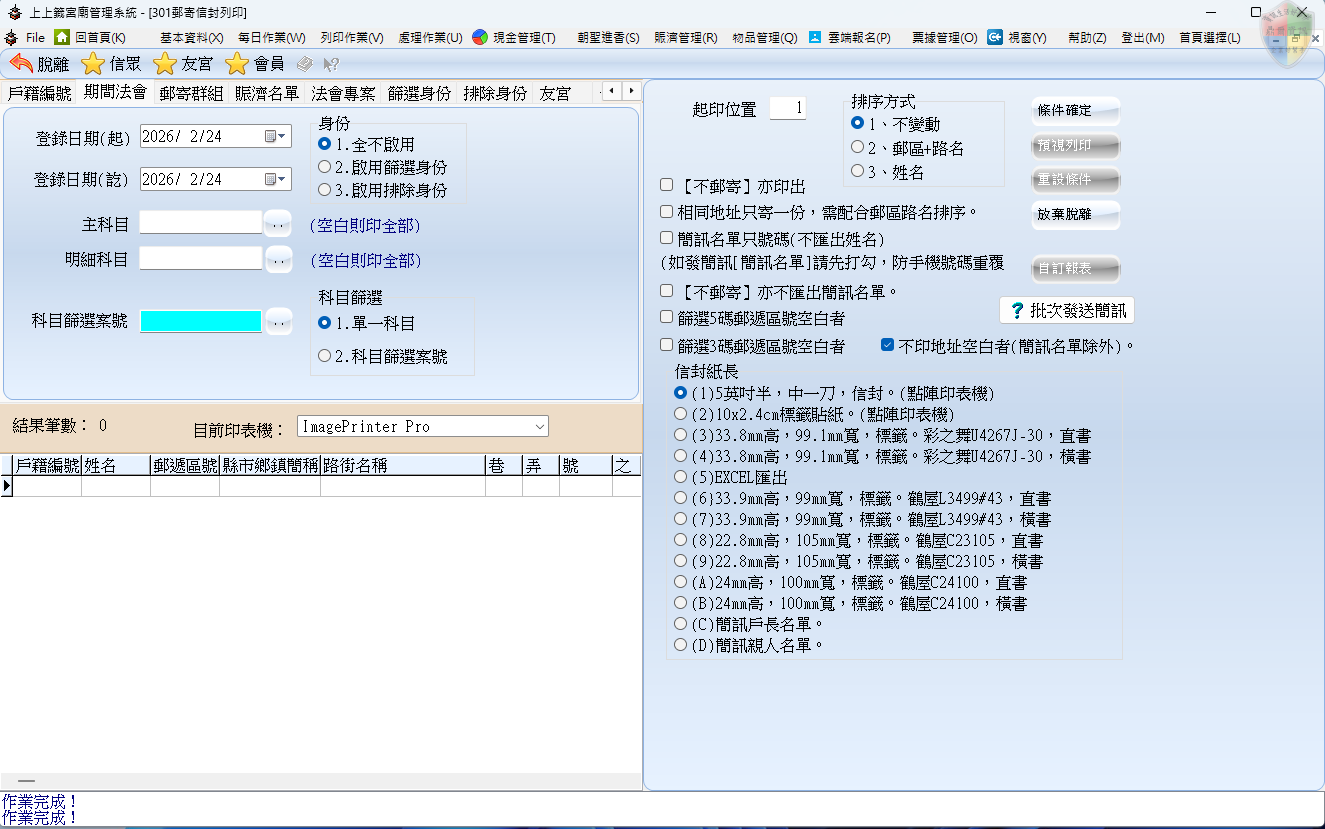The height and width of the screenshot is (829, 1325).
Task: Uncheck 不印地址空白者 checkbox
Action: click(x=887, y=346)
